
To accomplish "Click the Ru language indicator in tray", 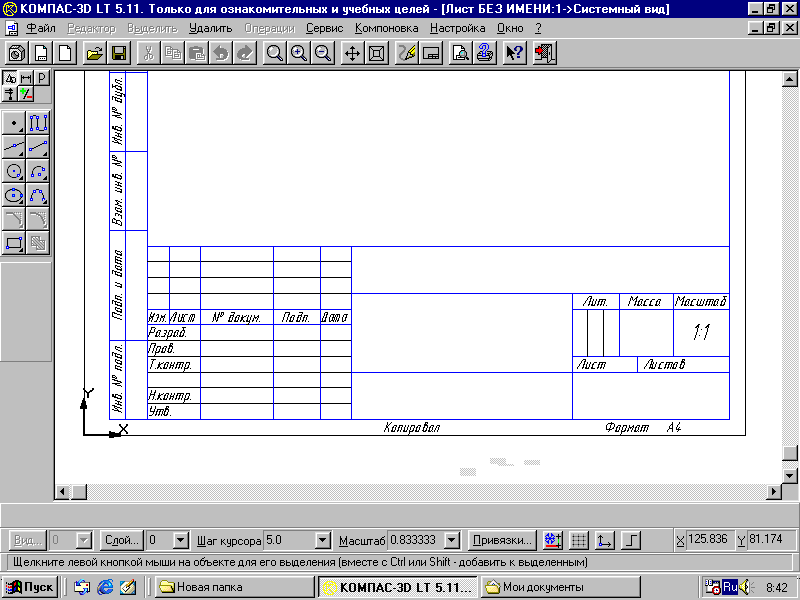I will click(x=730, y=587).
